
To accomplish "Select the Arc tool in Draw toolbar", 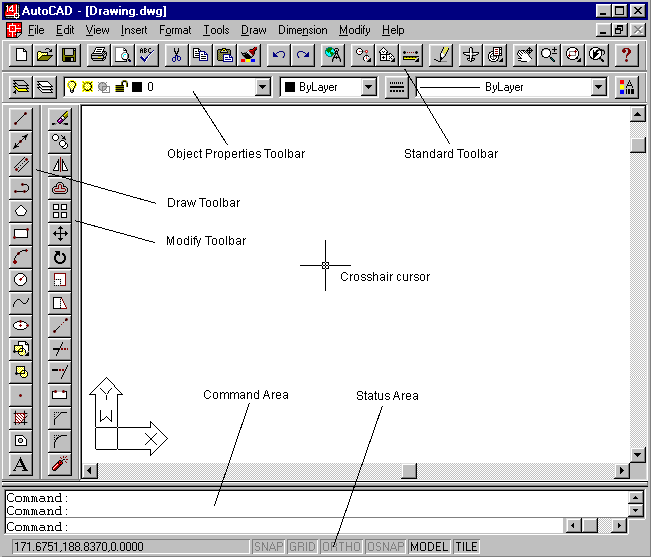I will (x=20, y=257).
